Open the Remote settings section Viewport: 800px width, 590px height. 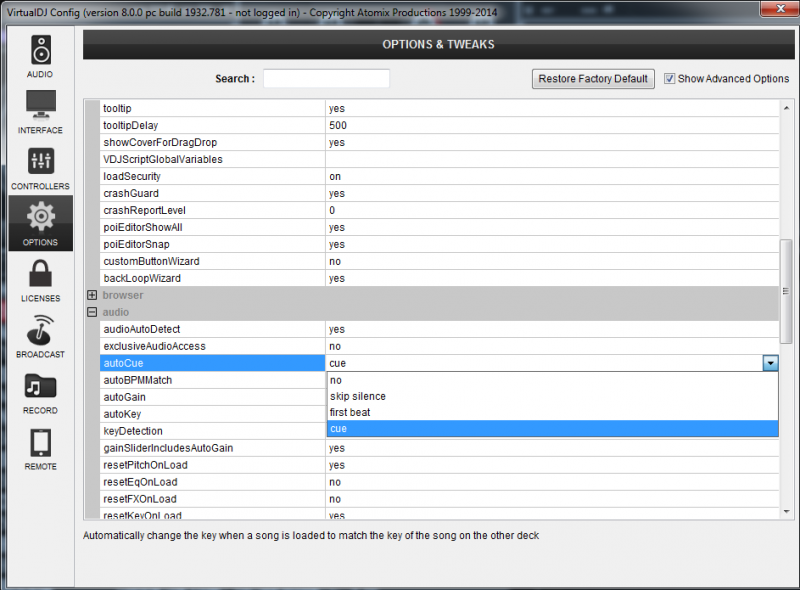[x=41, y=447]
